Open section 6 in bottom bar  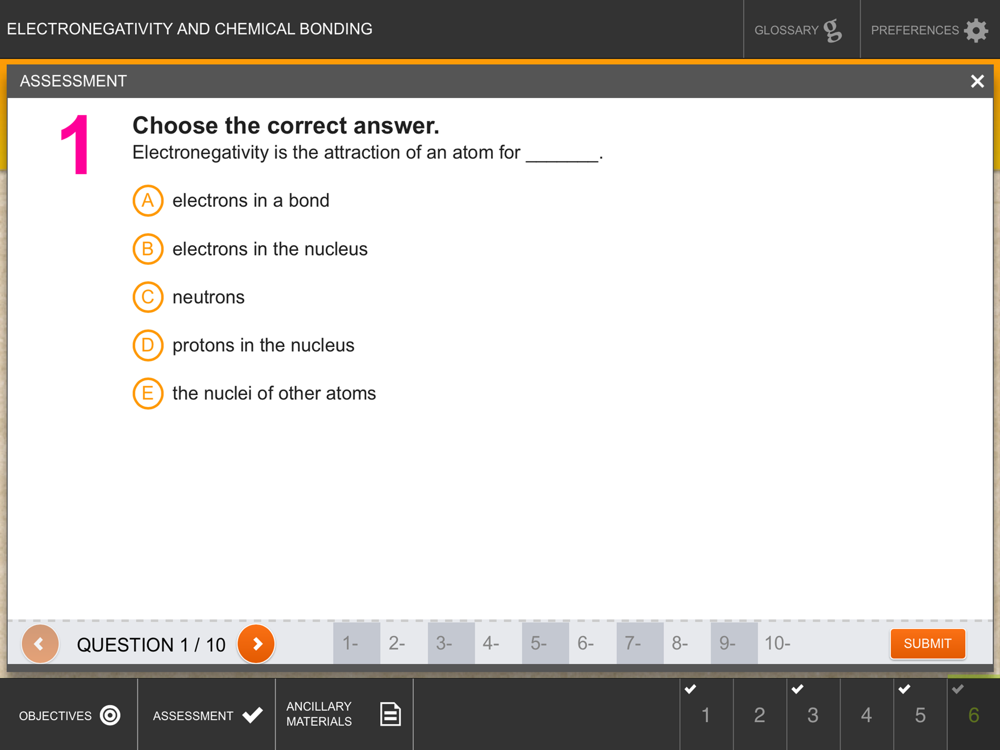(x=973, y=714)
